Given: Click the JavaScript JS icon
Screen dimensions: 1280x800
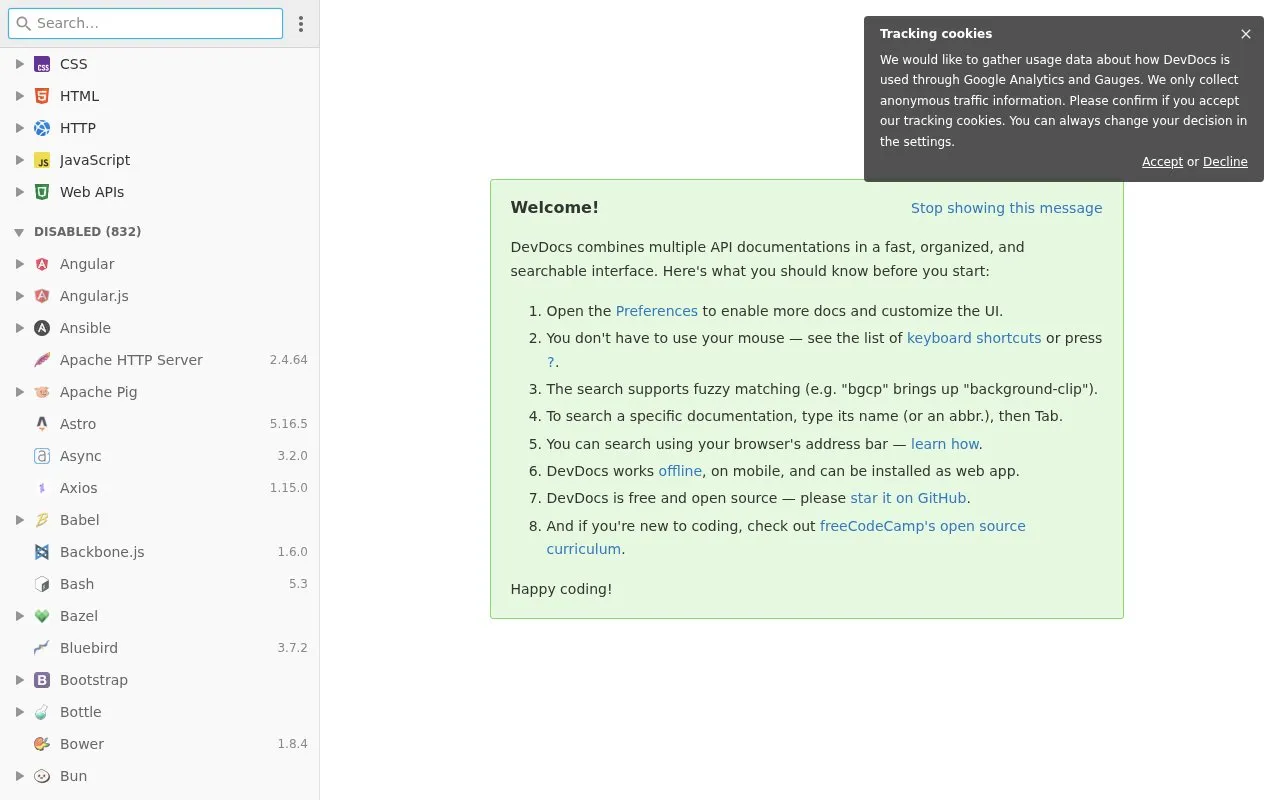Looking at the screenshot, I should point(42,160).
